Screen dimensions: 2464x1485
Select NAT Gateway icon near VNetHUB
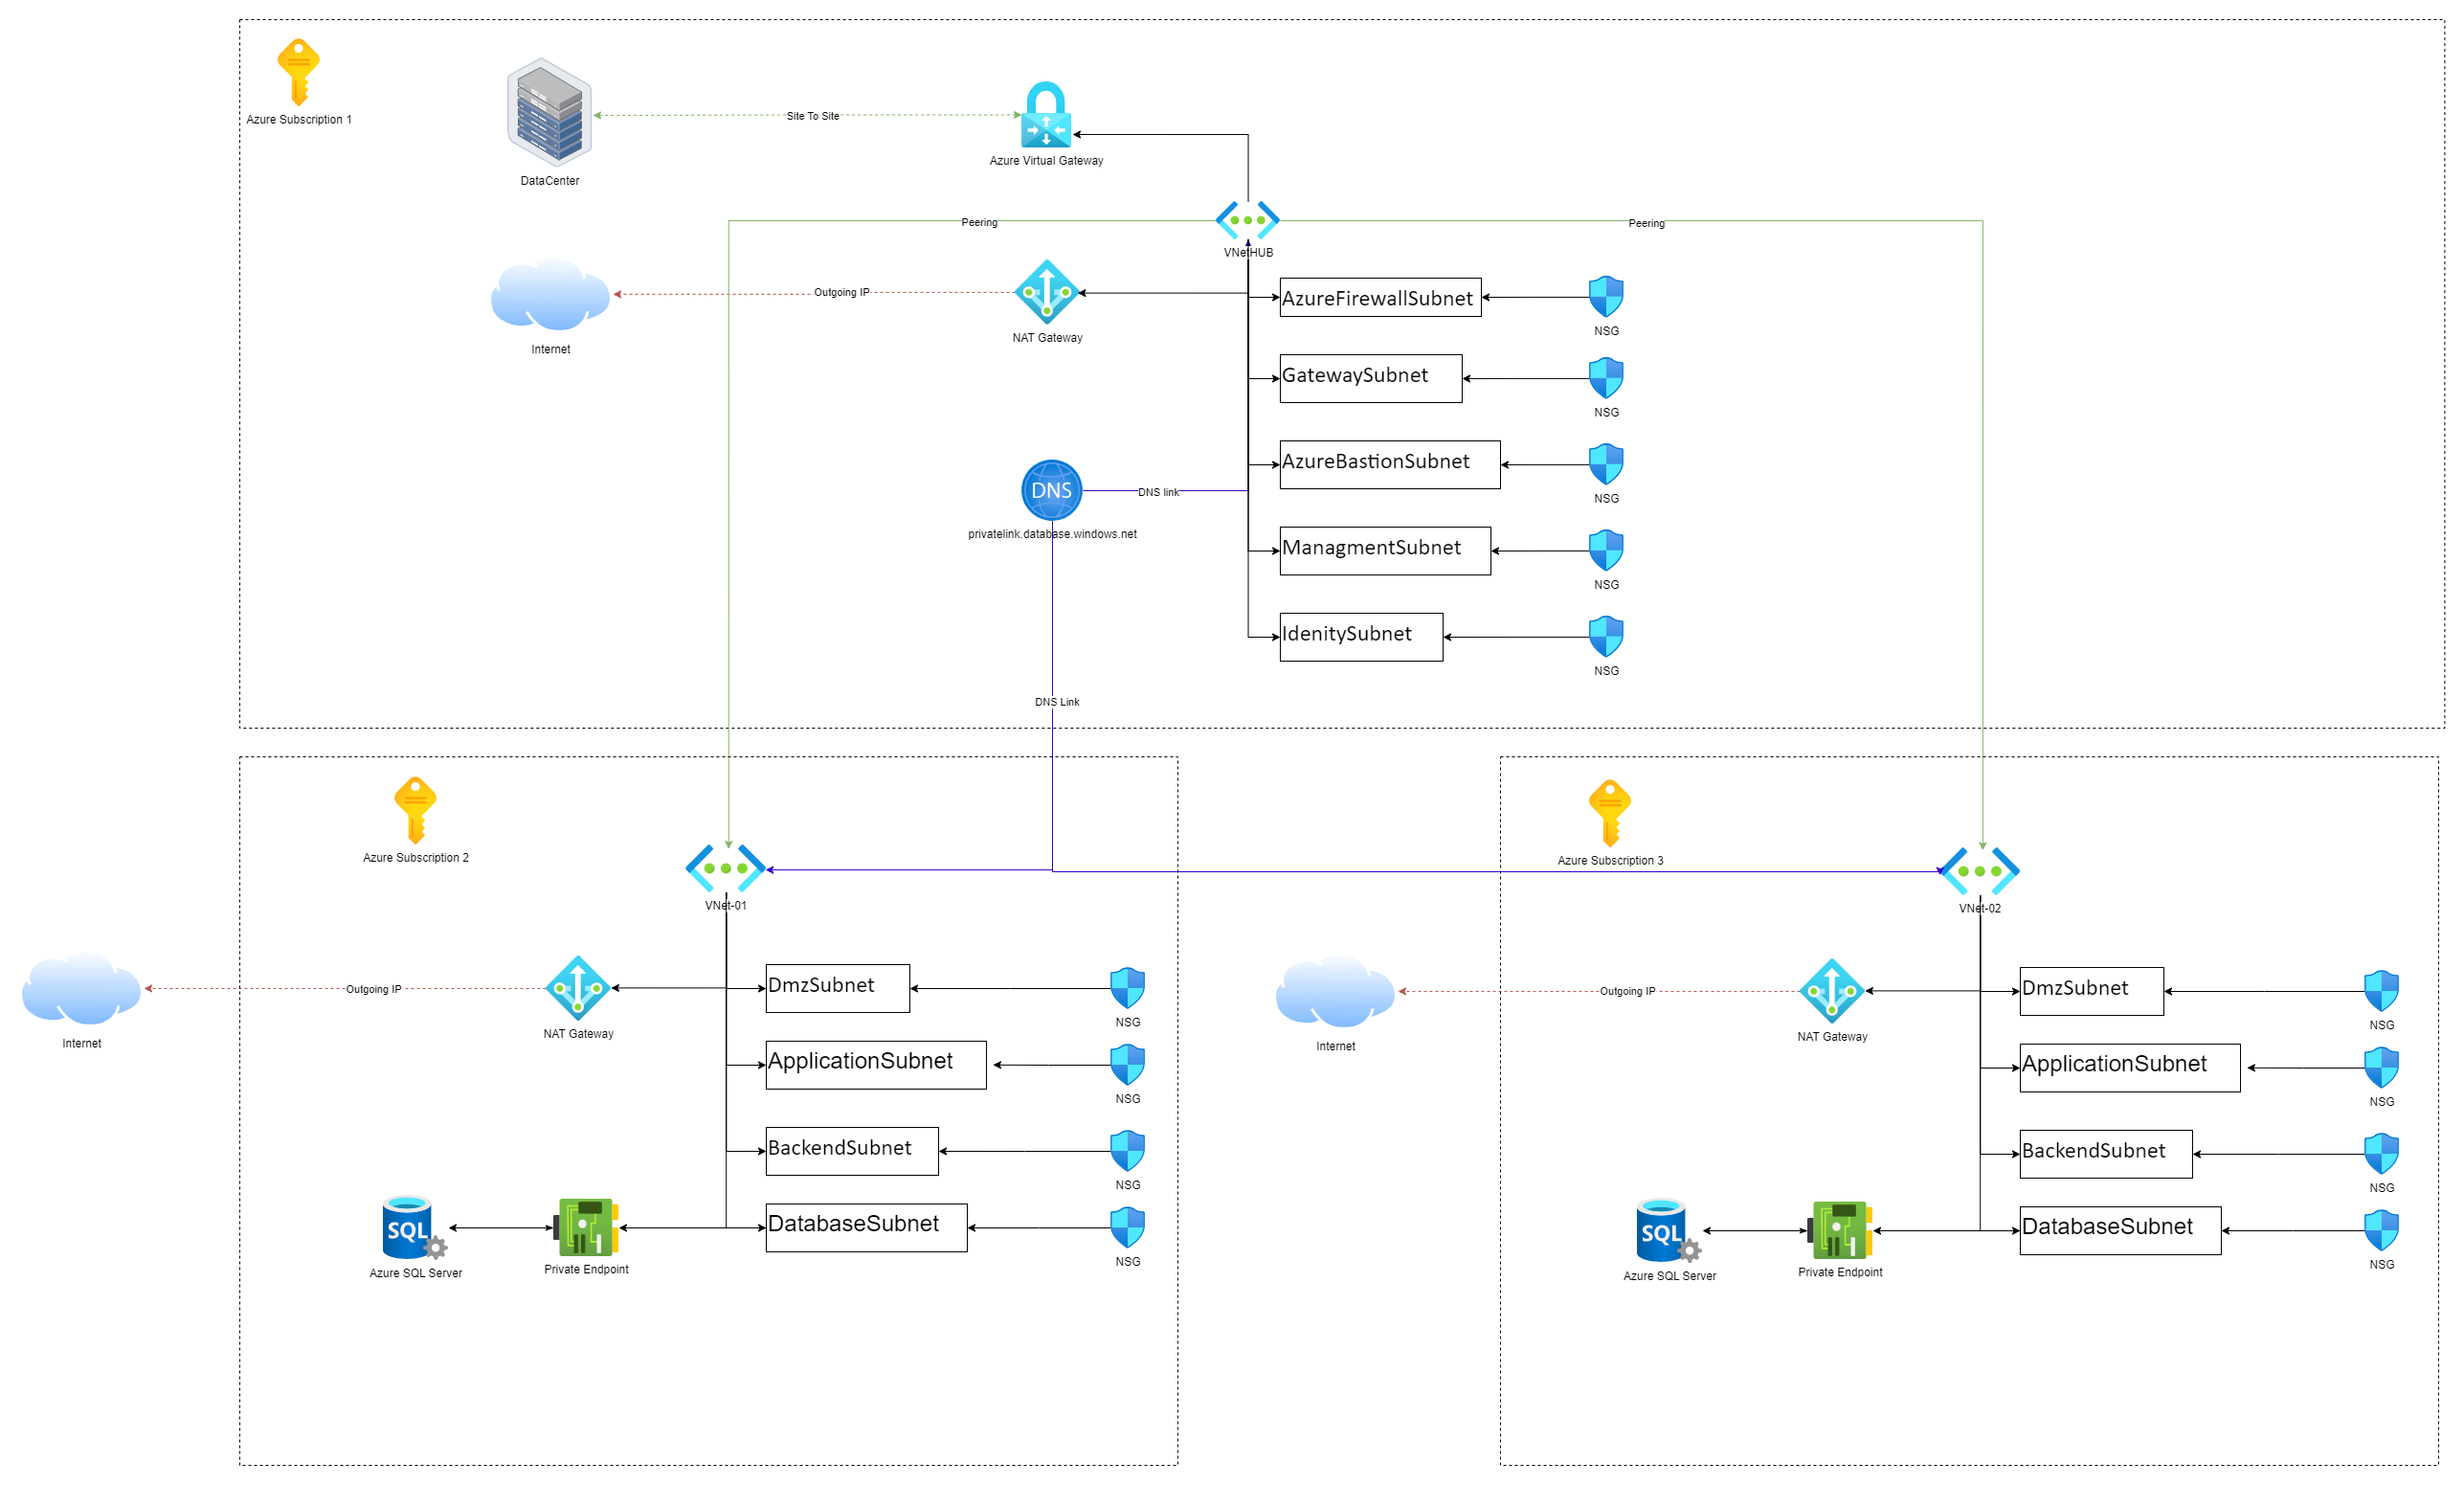tap(1046, 292)
